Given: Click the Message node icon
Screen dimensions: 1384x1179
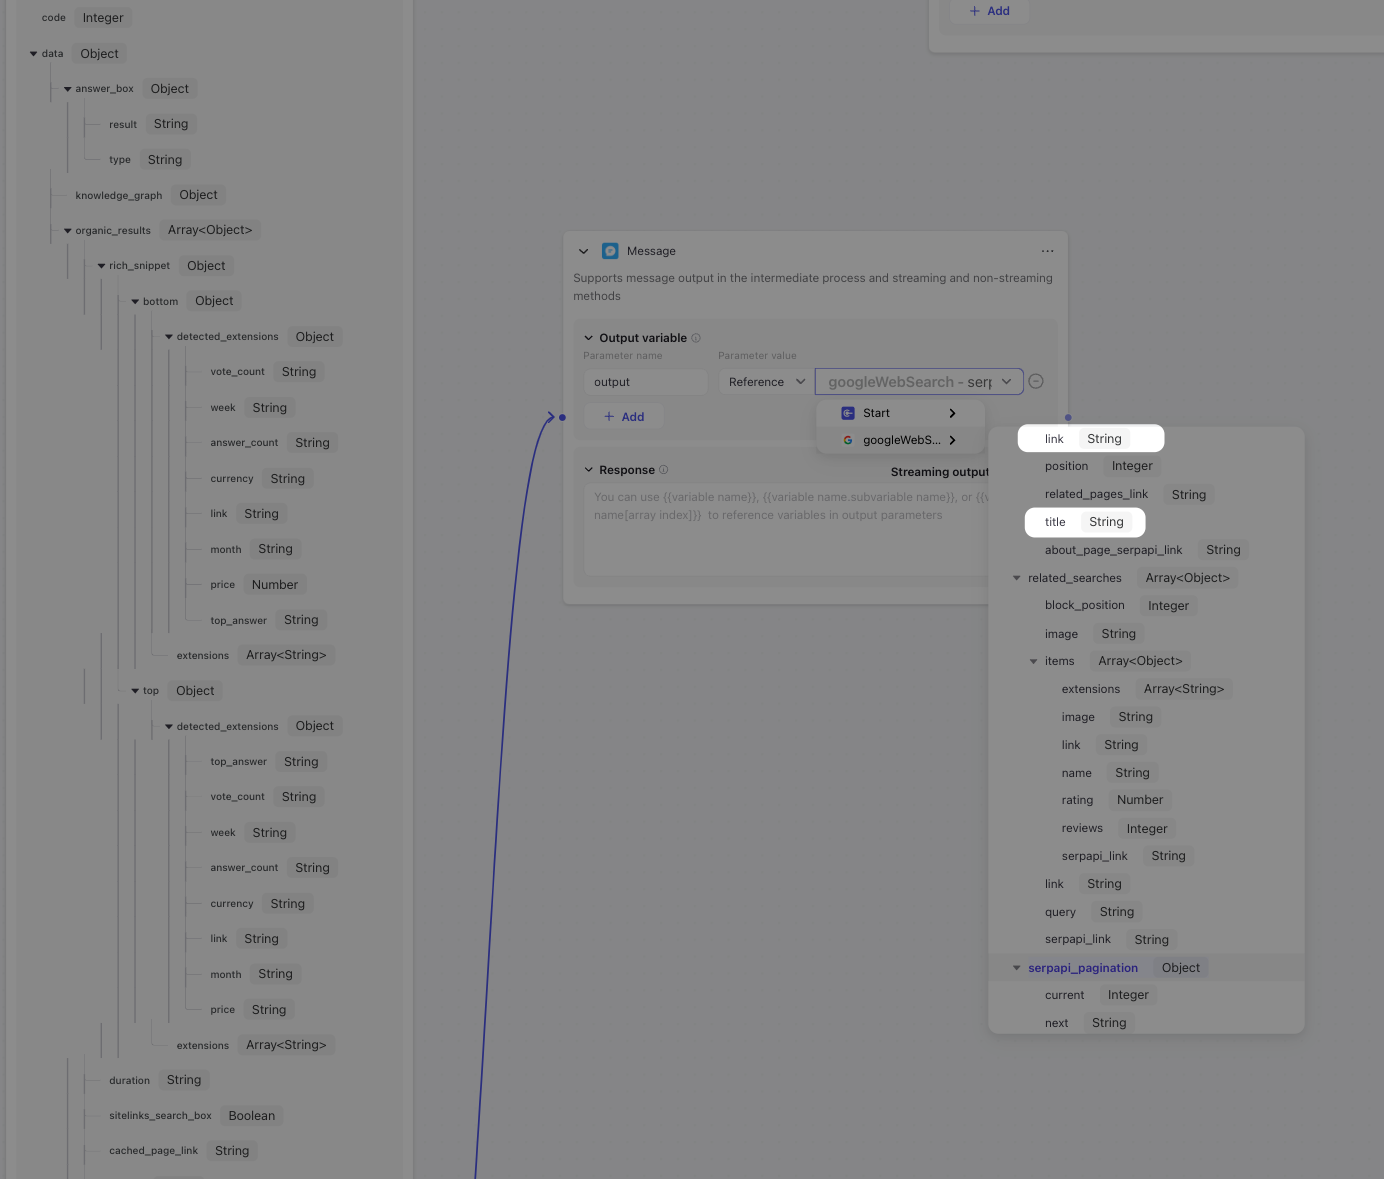Looking at the screenshot, I should pyautogui.click(x=610, y=251).
